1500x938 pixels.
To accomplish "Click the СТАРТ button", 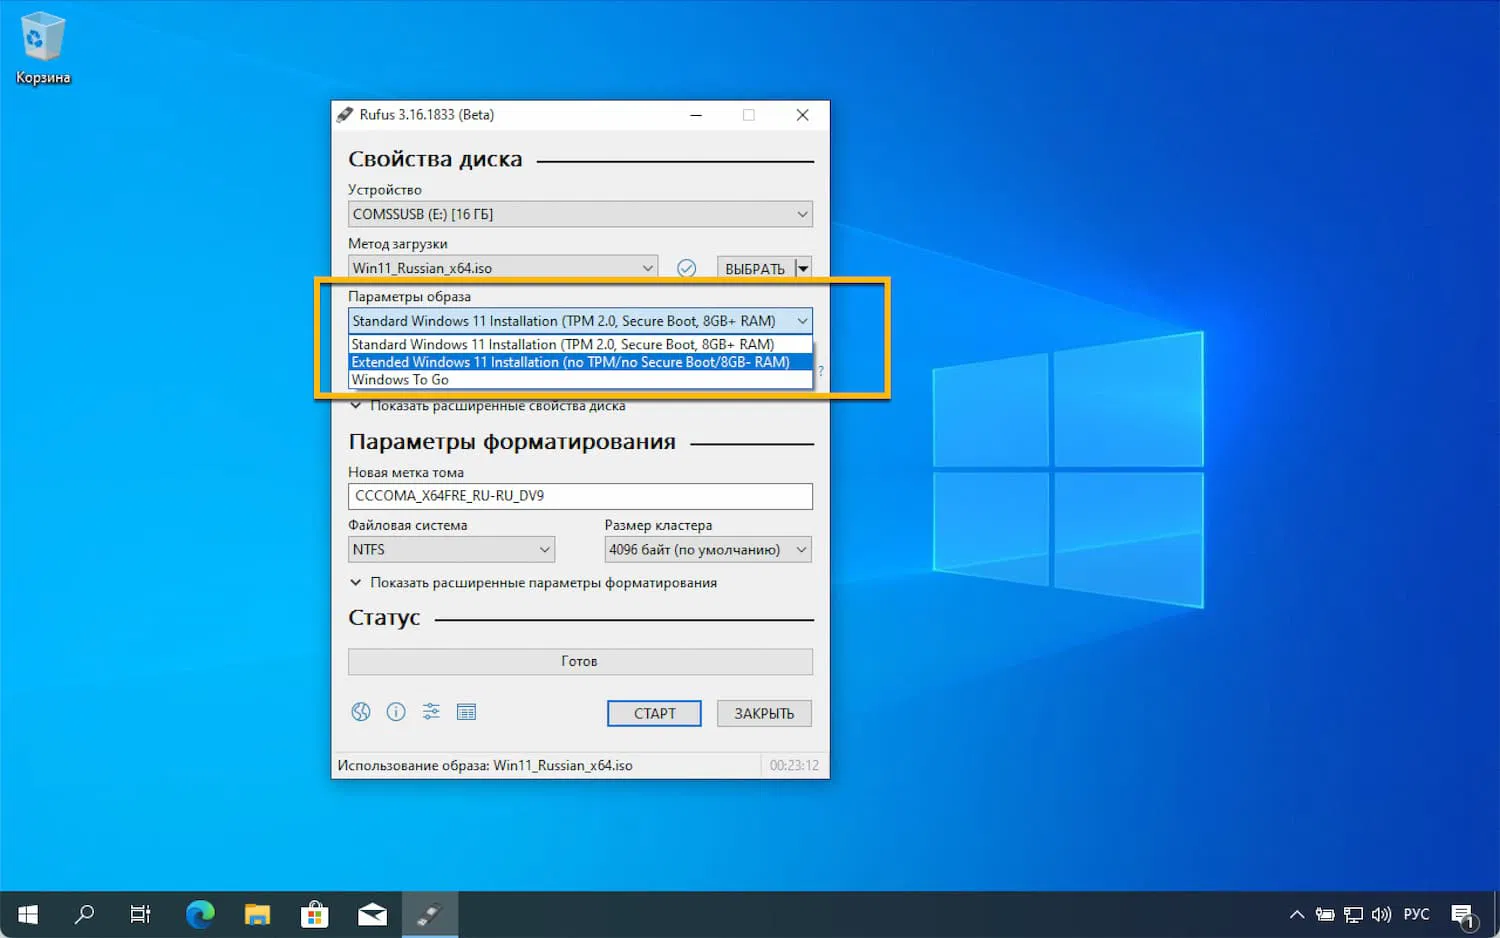I will (654, 713).
